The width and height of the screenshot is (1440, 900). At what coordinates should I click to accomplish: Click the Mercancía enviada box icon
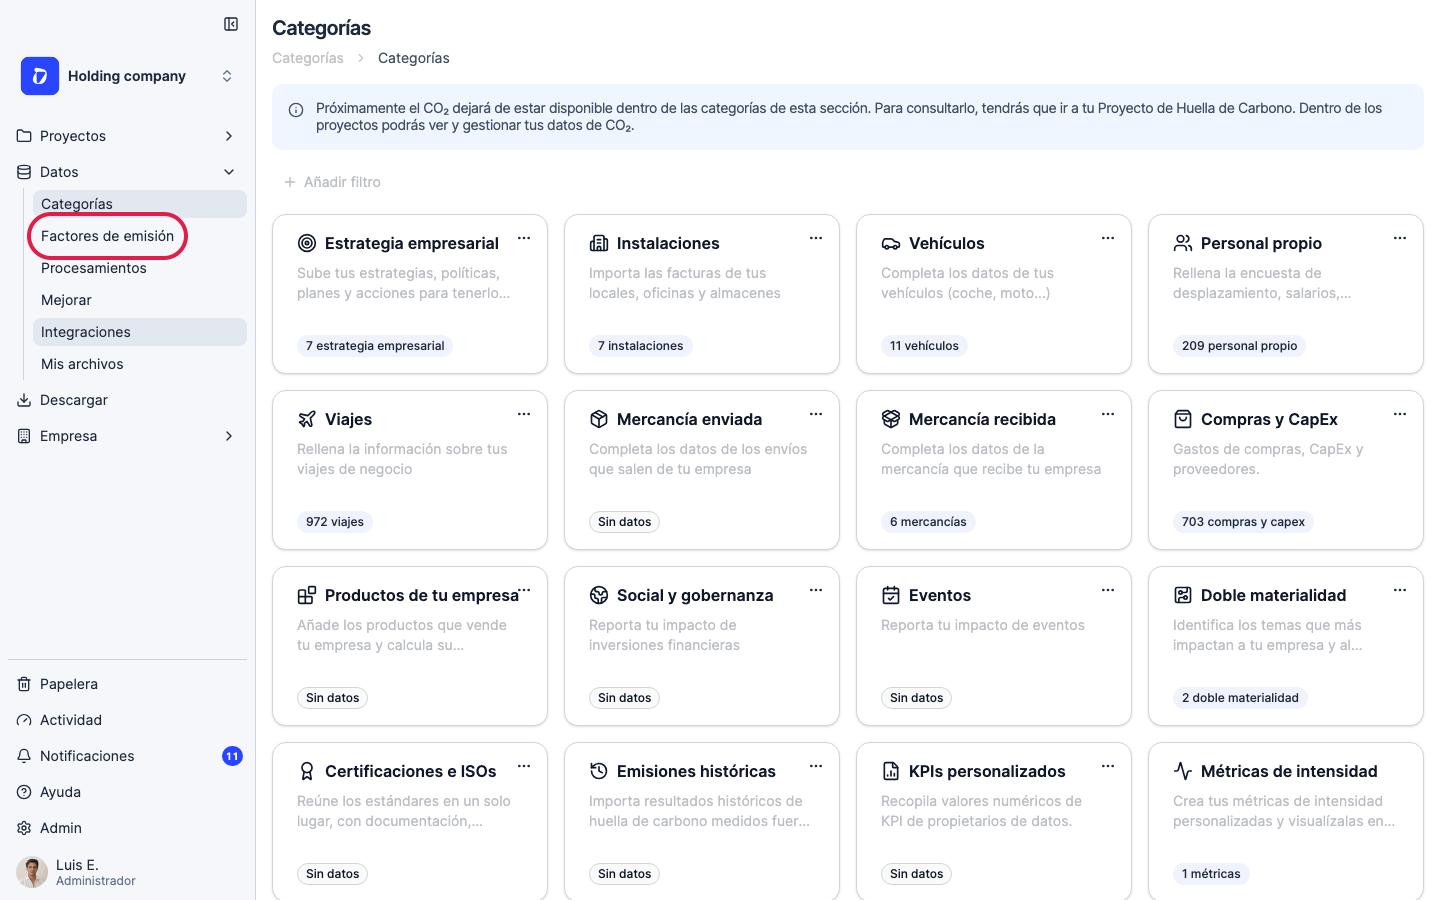tap(599, 419)
